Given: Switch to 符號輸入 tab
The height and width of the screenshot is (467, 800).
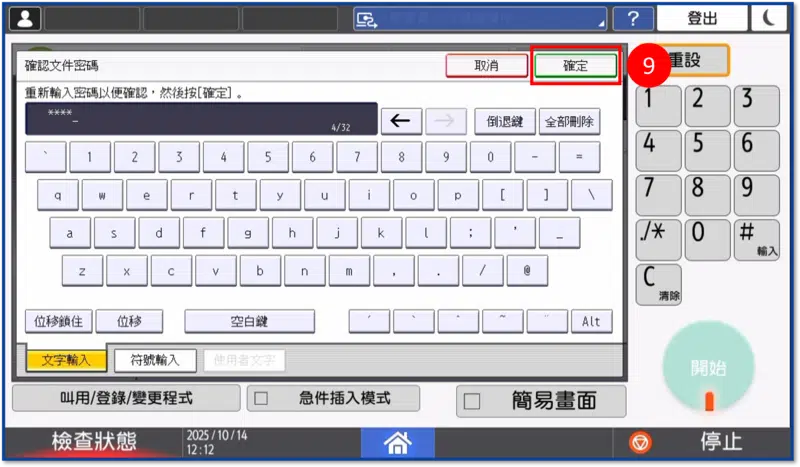Looking at the screenshot, I should (x=155, y=360).
